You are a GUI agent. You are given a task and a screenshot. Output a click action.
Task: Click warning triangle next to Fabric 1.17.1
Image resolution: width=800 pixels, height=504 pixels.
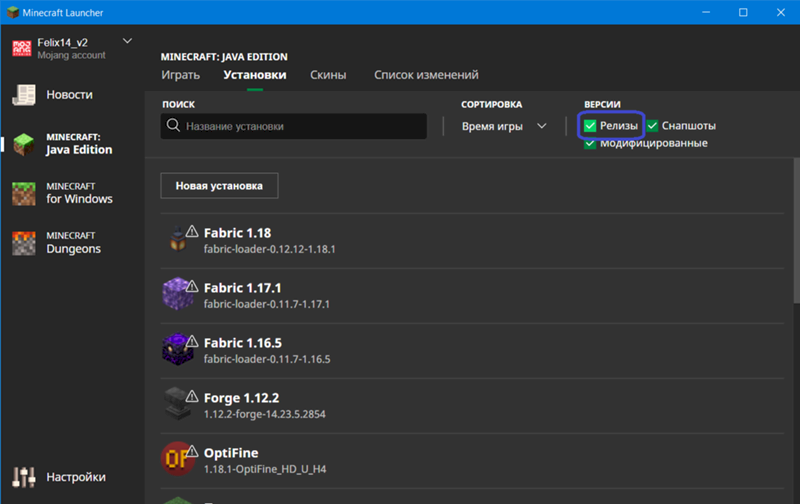click(192, 286)
